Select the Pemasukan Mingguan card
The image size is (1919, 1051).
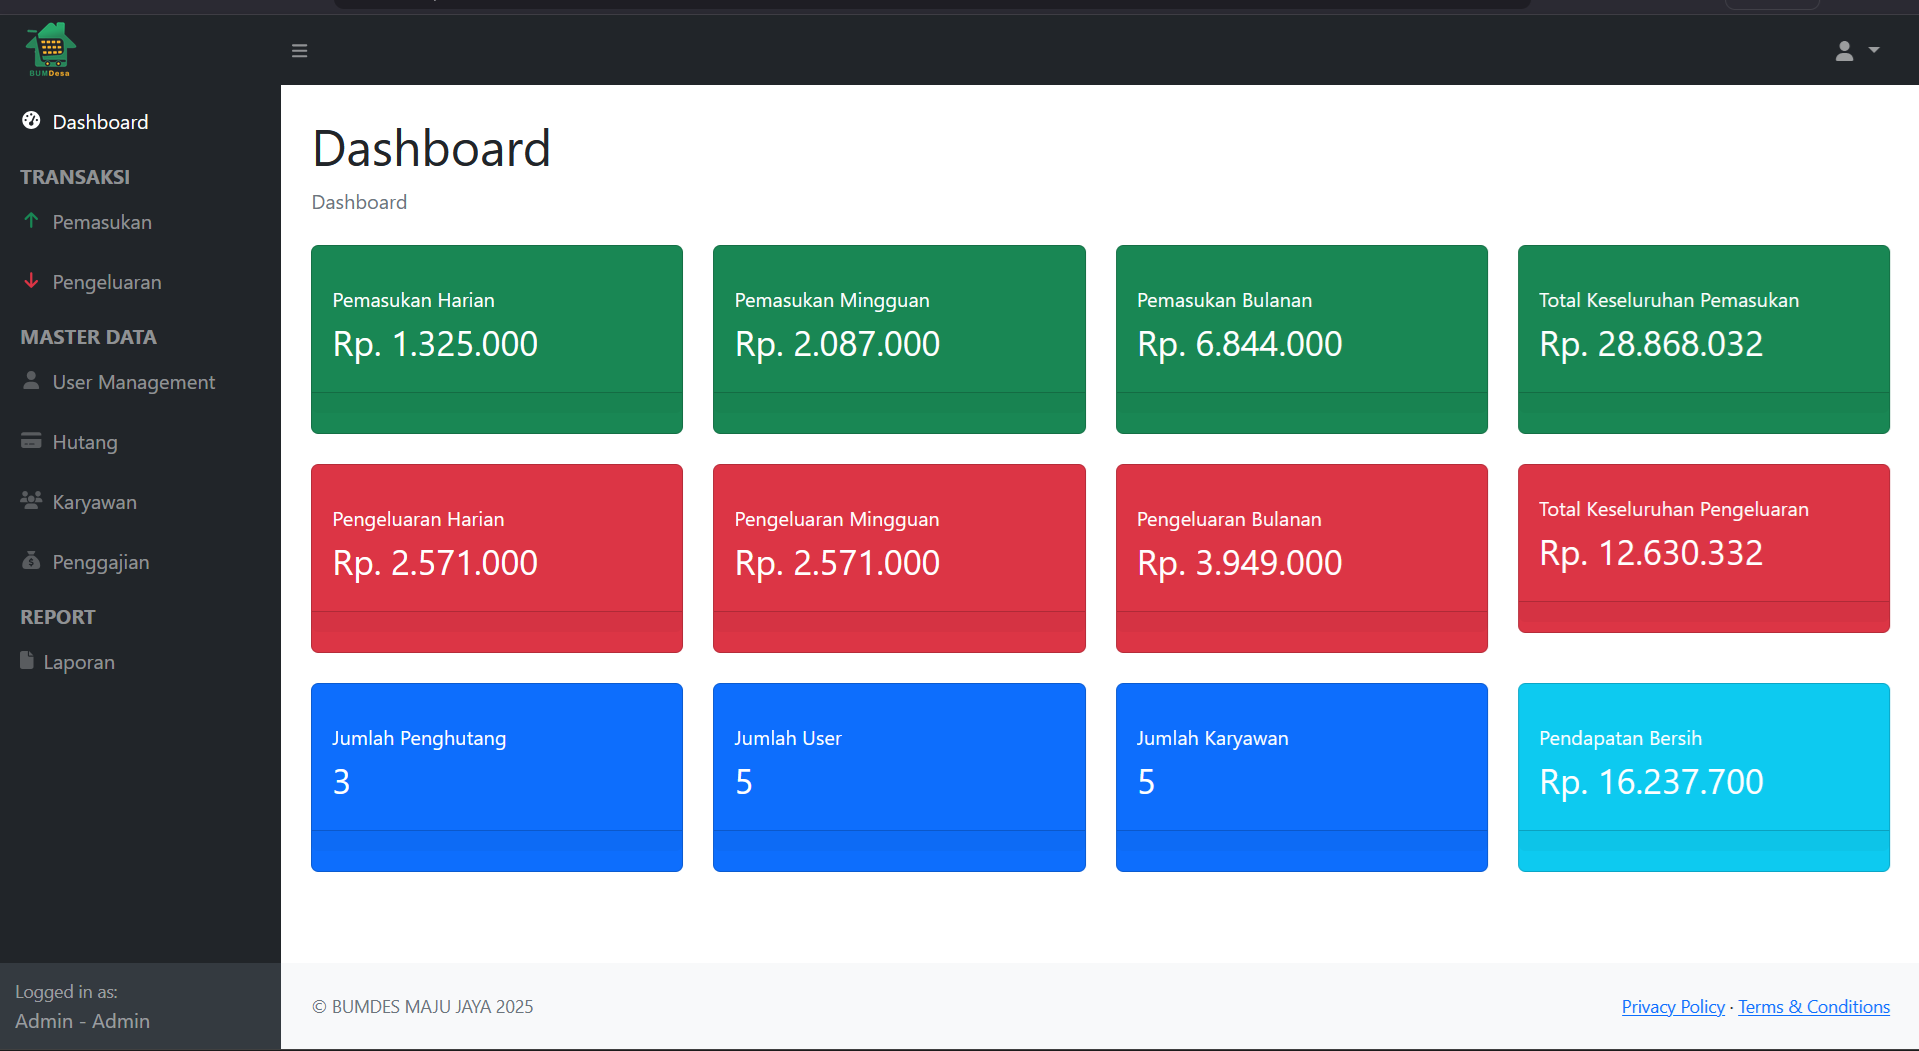tap(899, 339)
